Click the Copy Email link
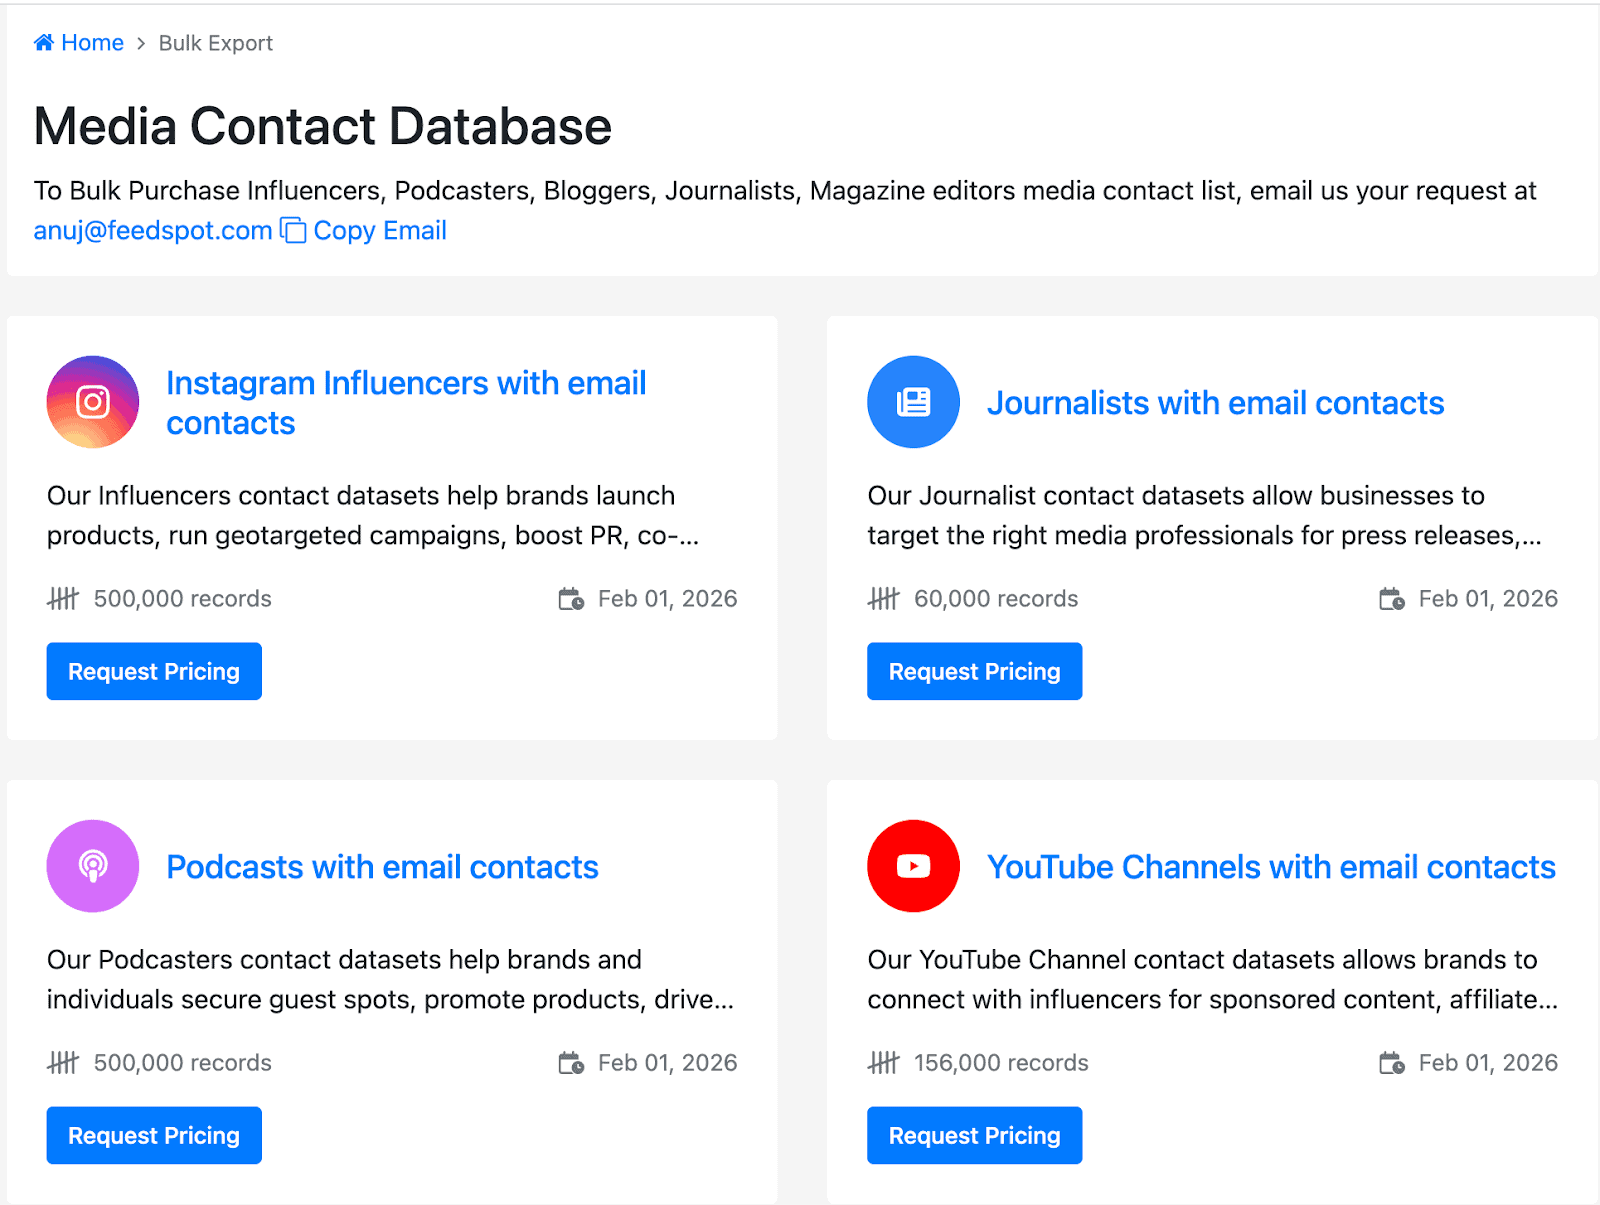 click(x=380, y=231)
